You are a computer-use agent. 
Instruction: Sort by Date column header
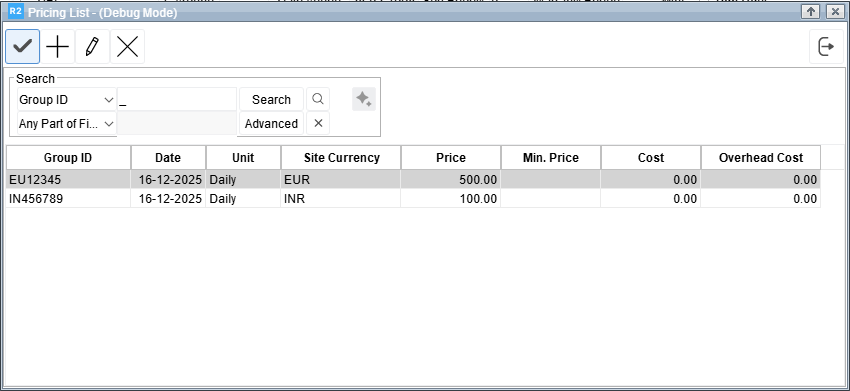(x=168, y=158)
